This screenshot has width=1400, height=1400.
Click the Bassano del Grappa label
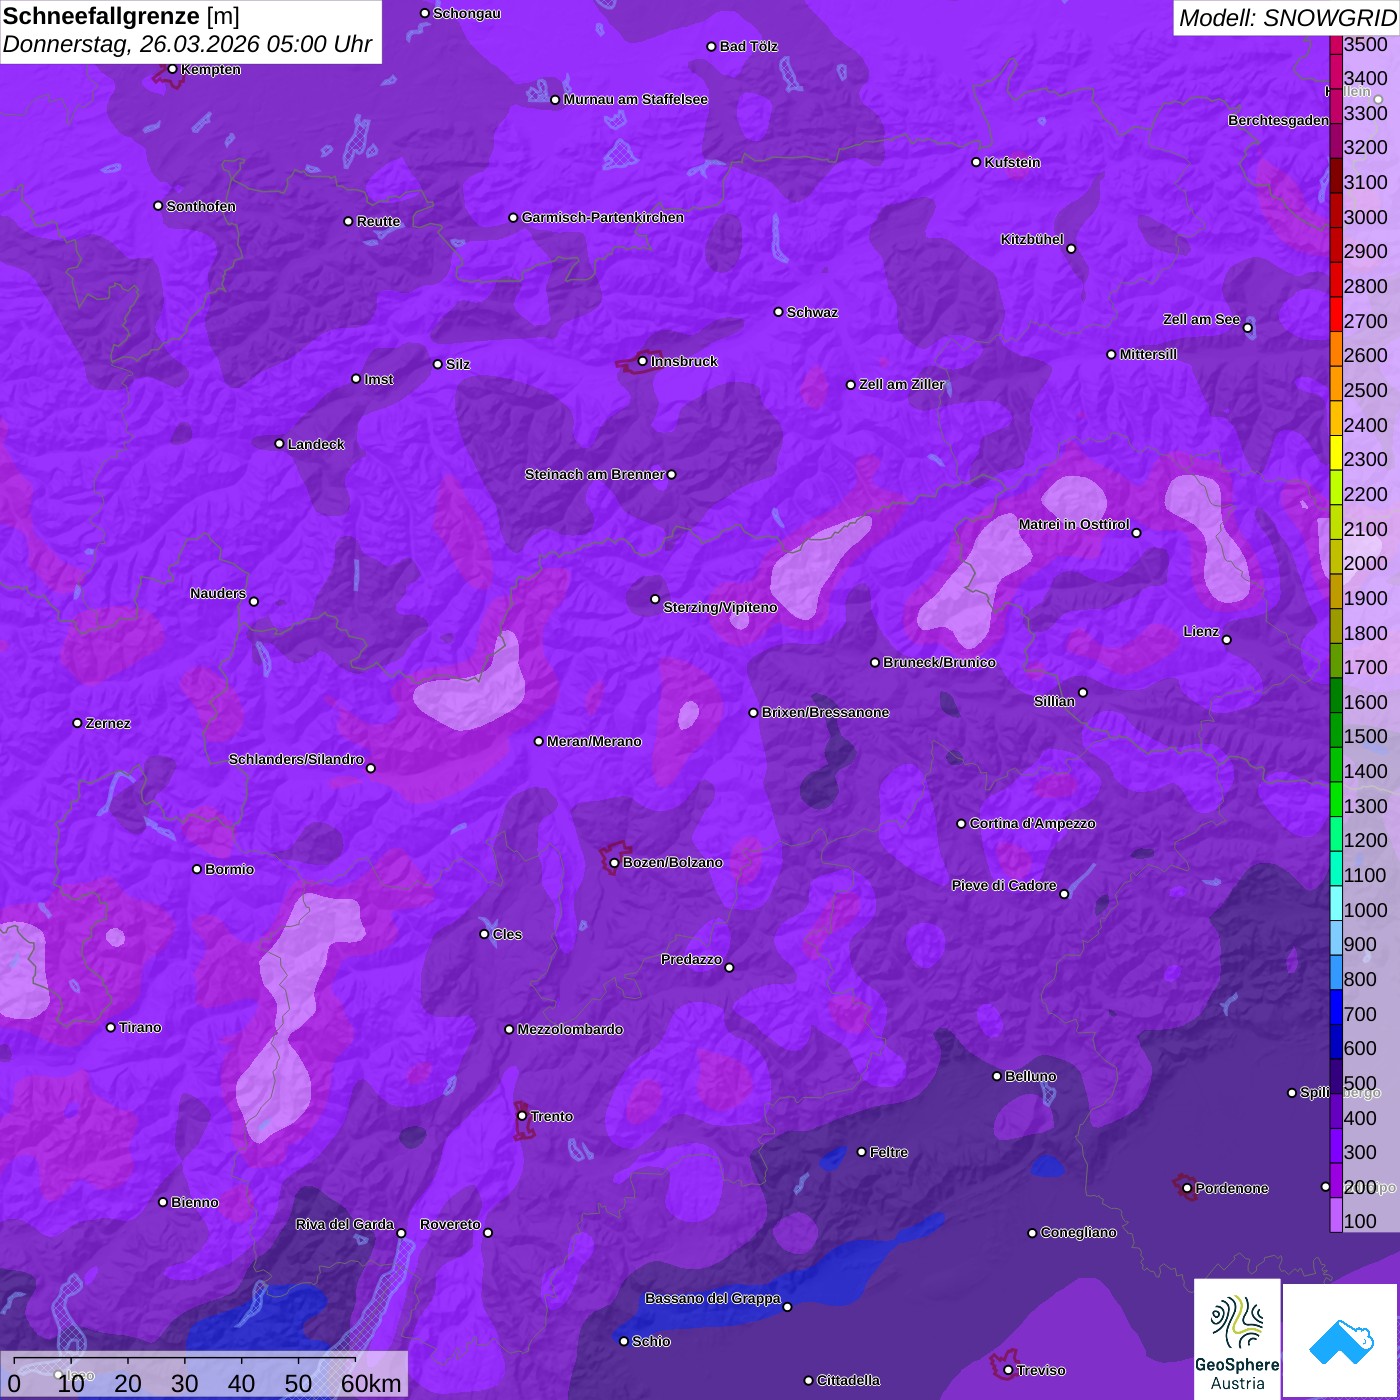(x=712, y=1298)
